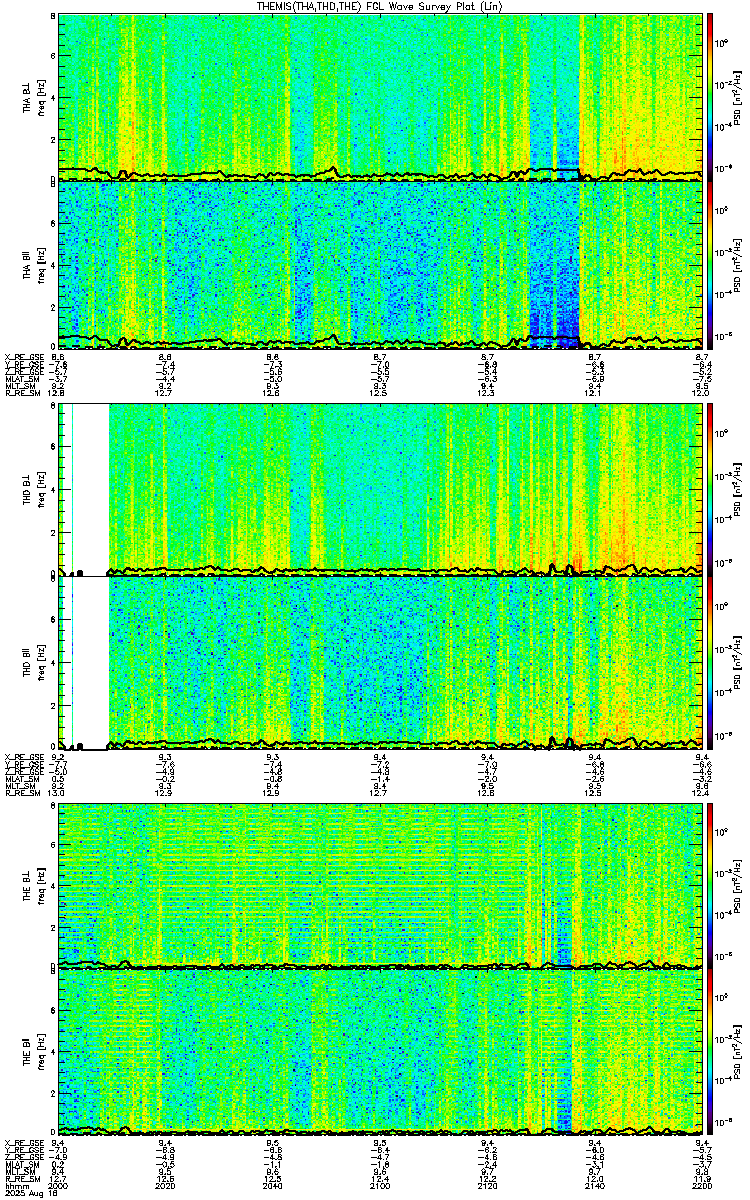
Task: Click the 'THE Bll freq [Hz]' y-axis label
Action: pos(33,1052)
